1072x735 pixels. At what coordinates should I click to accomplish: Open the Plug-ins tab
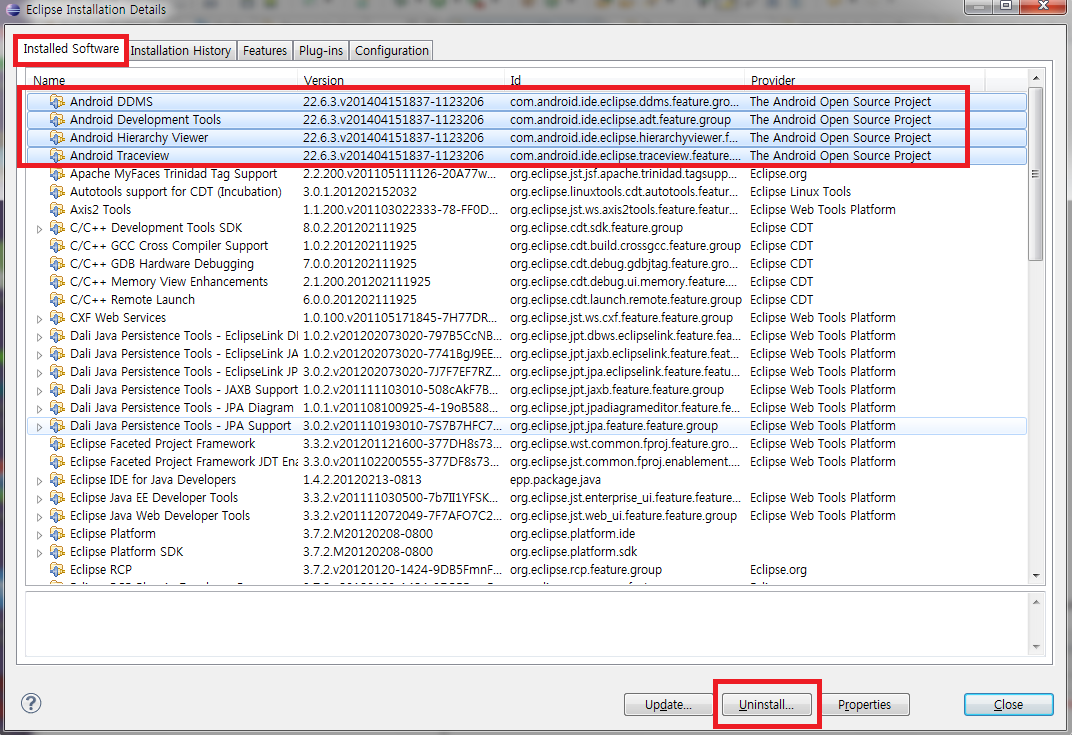tap(320, 50)
